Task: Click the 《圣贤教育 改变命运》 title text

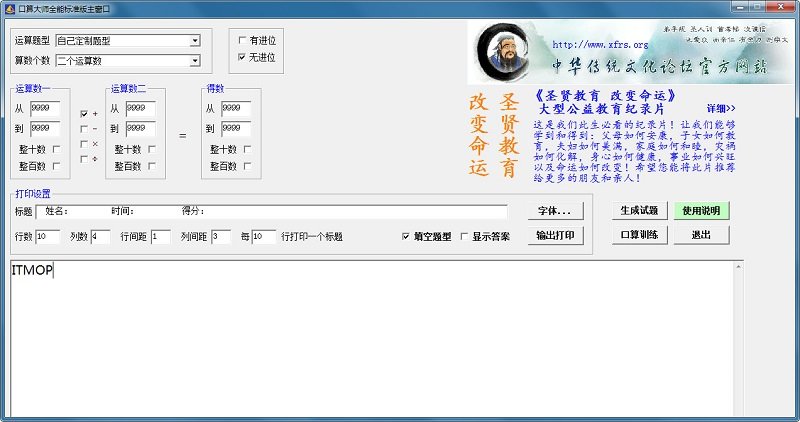Action: (x=605, y=95)
